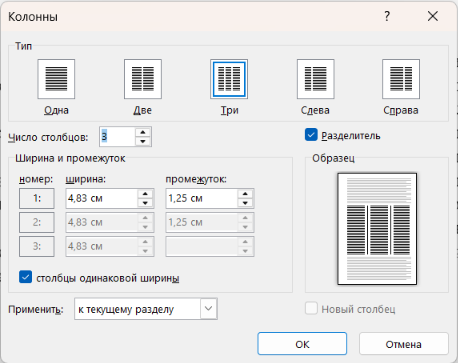Click the 'Колонны' dialog title text
The height and width of the screenshot is (363, 458).
[x=33, y=17]
